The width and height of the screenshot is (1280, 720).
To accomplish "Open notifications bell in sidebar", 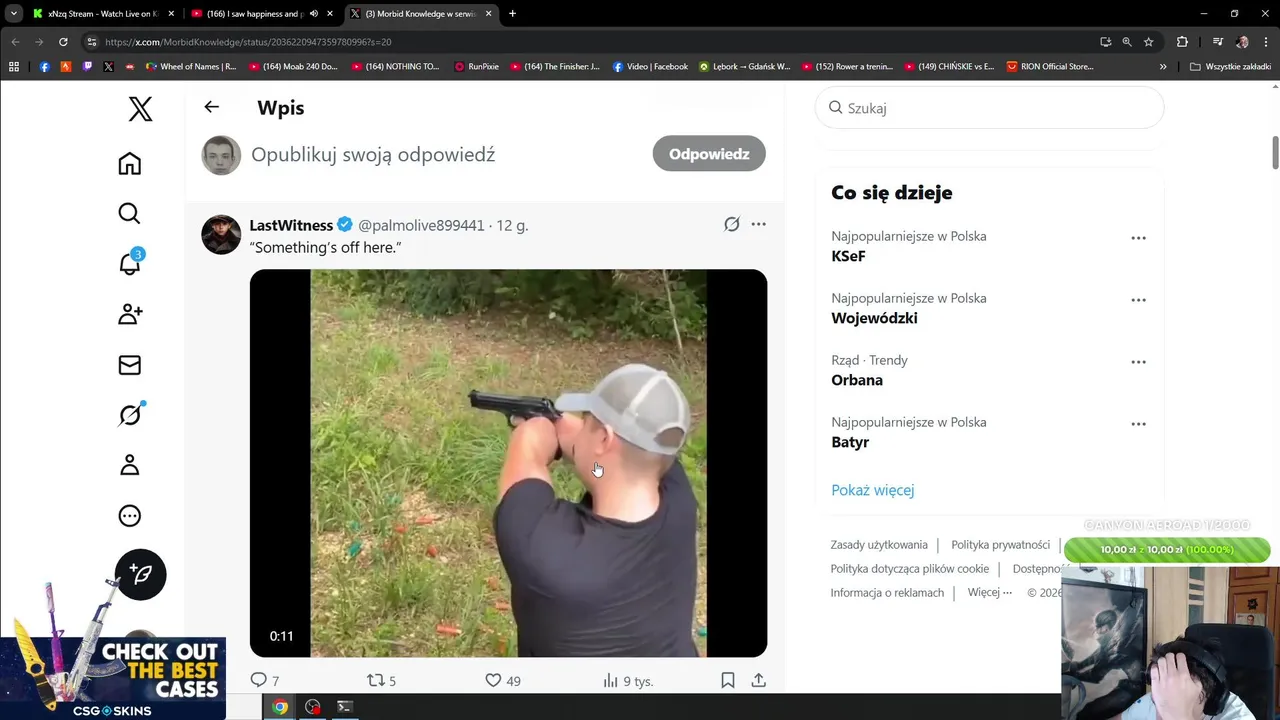I will point(130,262).
